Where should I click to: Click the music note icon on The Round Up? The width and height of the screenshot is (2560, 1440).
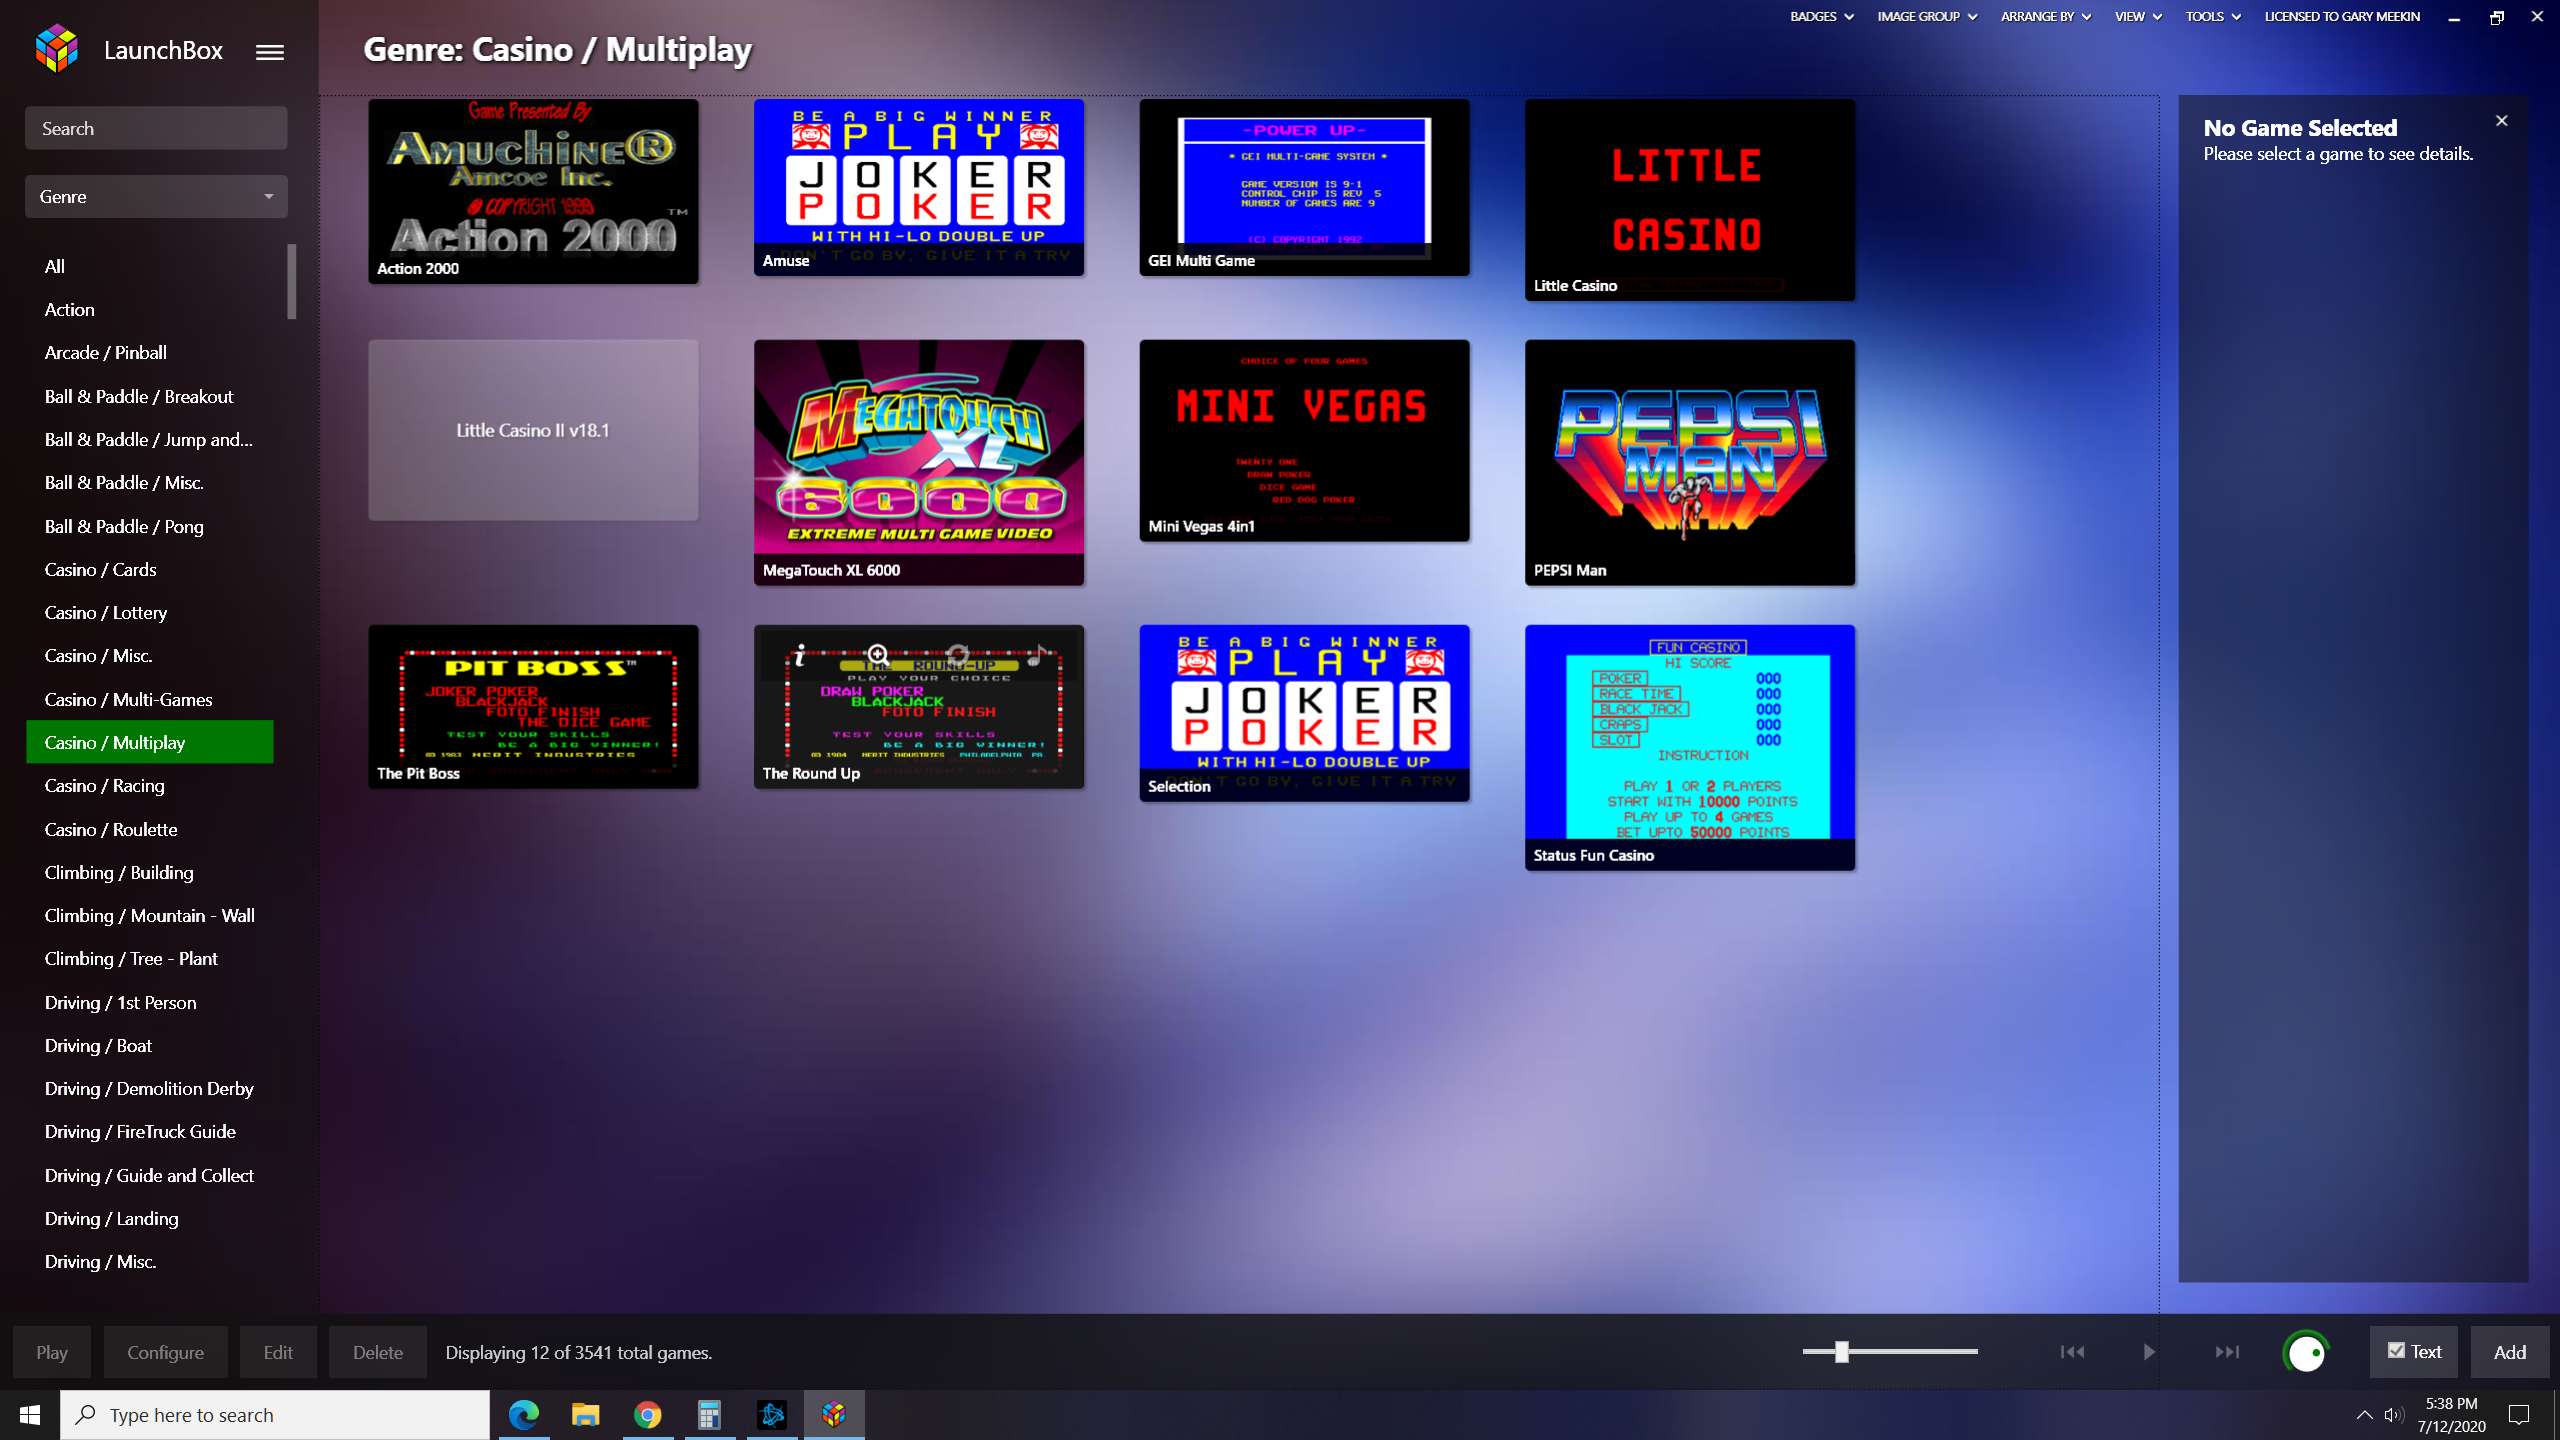[1038, 655]
